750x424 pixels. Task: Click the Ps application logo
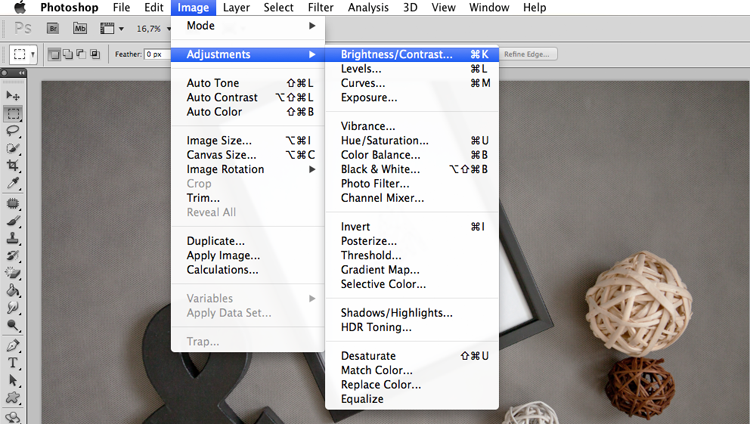[x=23, y=29]
